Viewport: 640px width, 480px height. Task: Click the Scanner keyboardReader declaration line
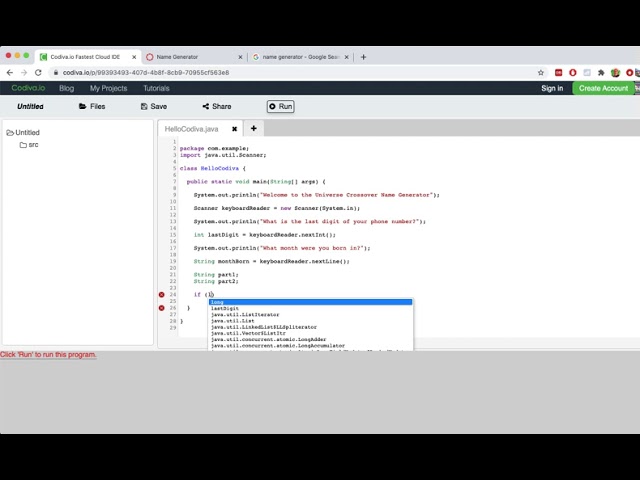(x=277, y=208)
